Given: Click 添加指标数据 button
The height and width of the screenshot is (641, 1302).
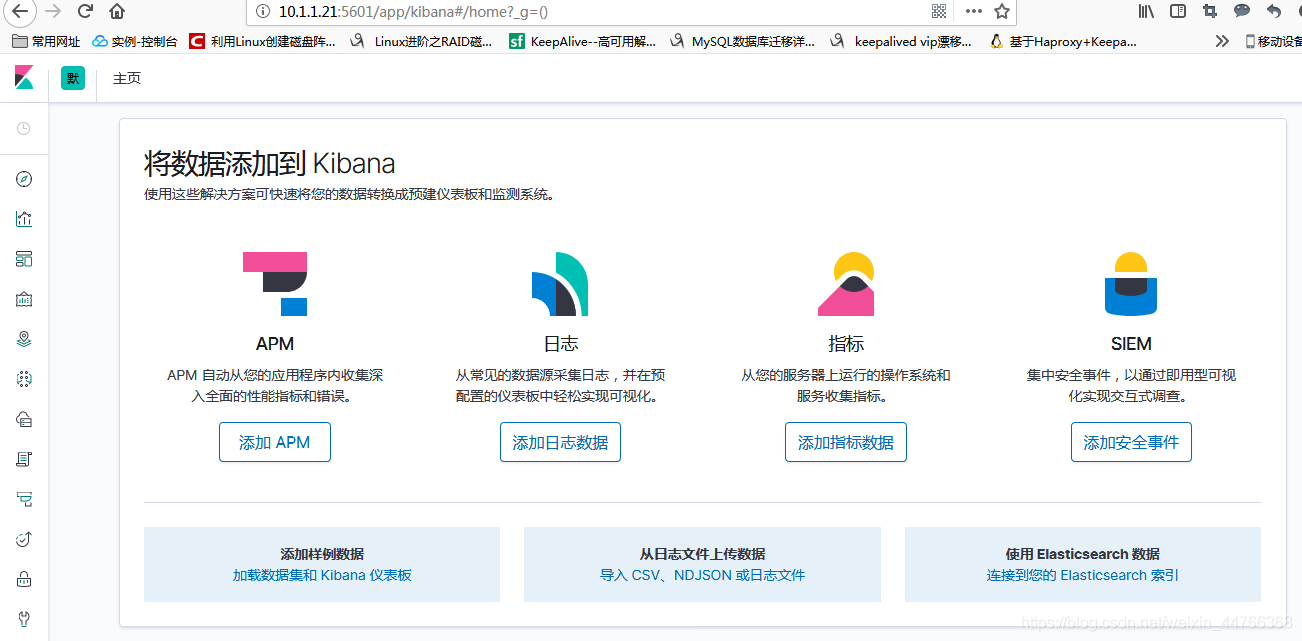Looking at the screenshot, I should tap(846, 442).
